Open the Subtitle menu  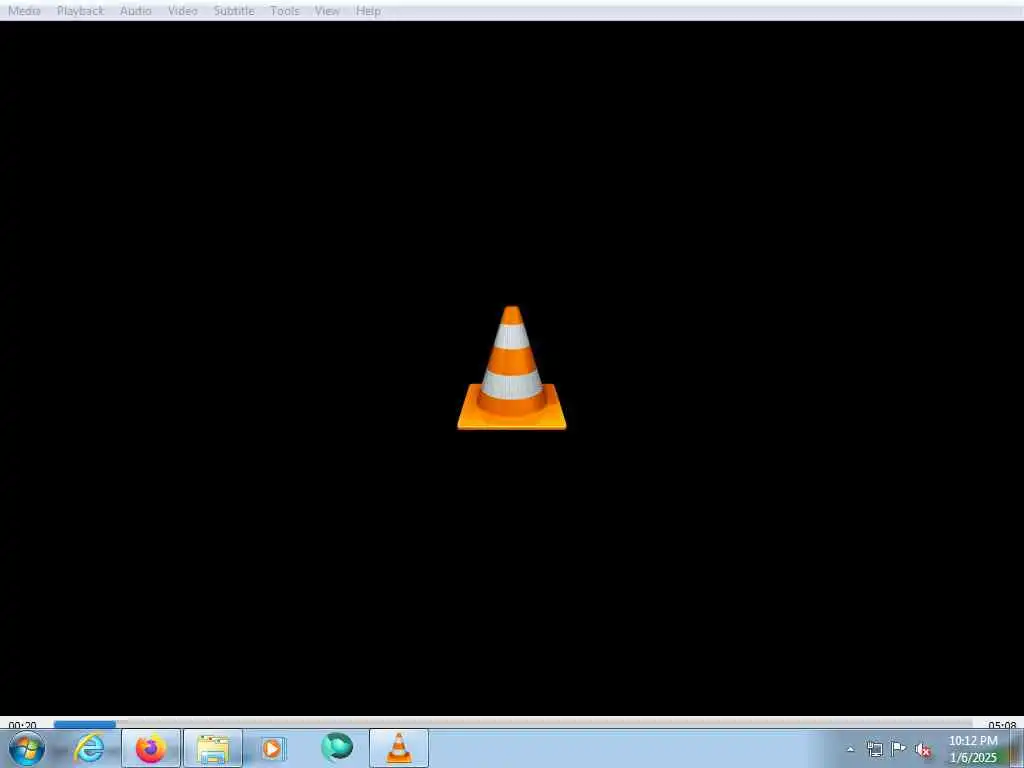(234, 11)
